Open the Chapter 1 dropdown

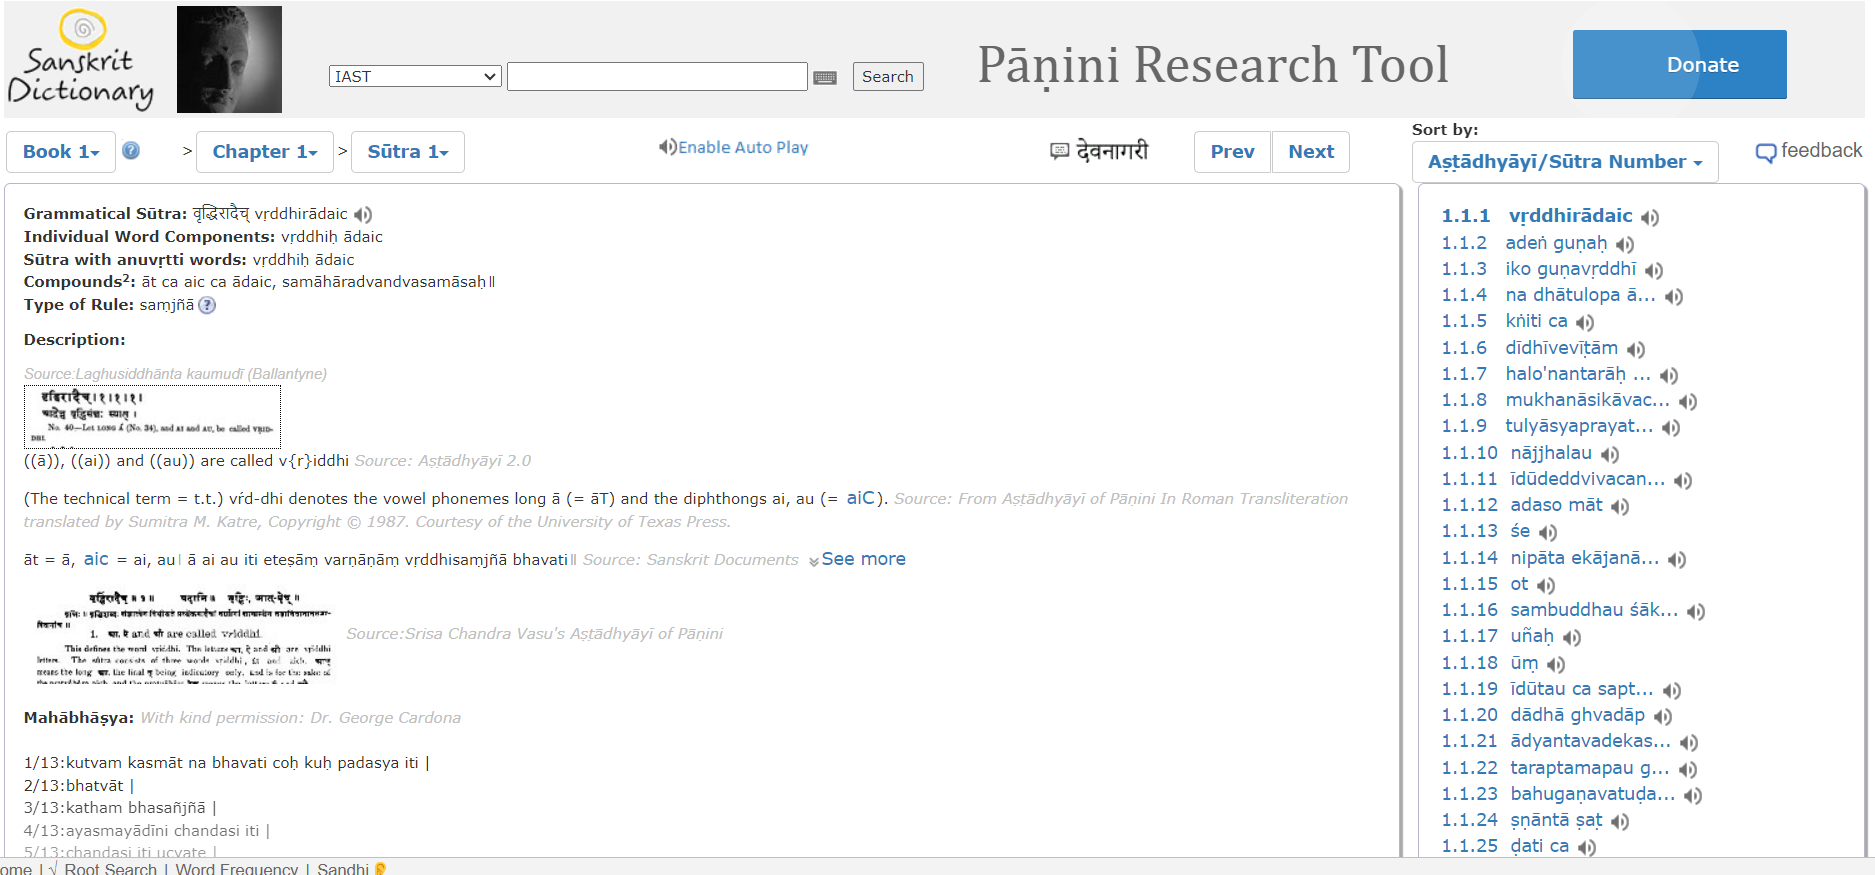(x=265, y=152)
